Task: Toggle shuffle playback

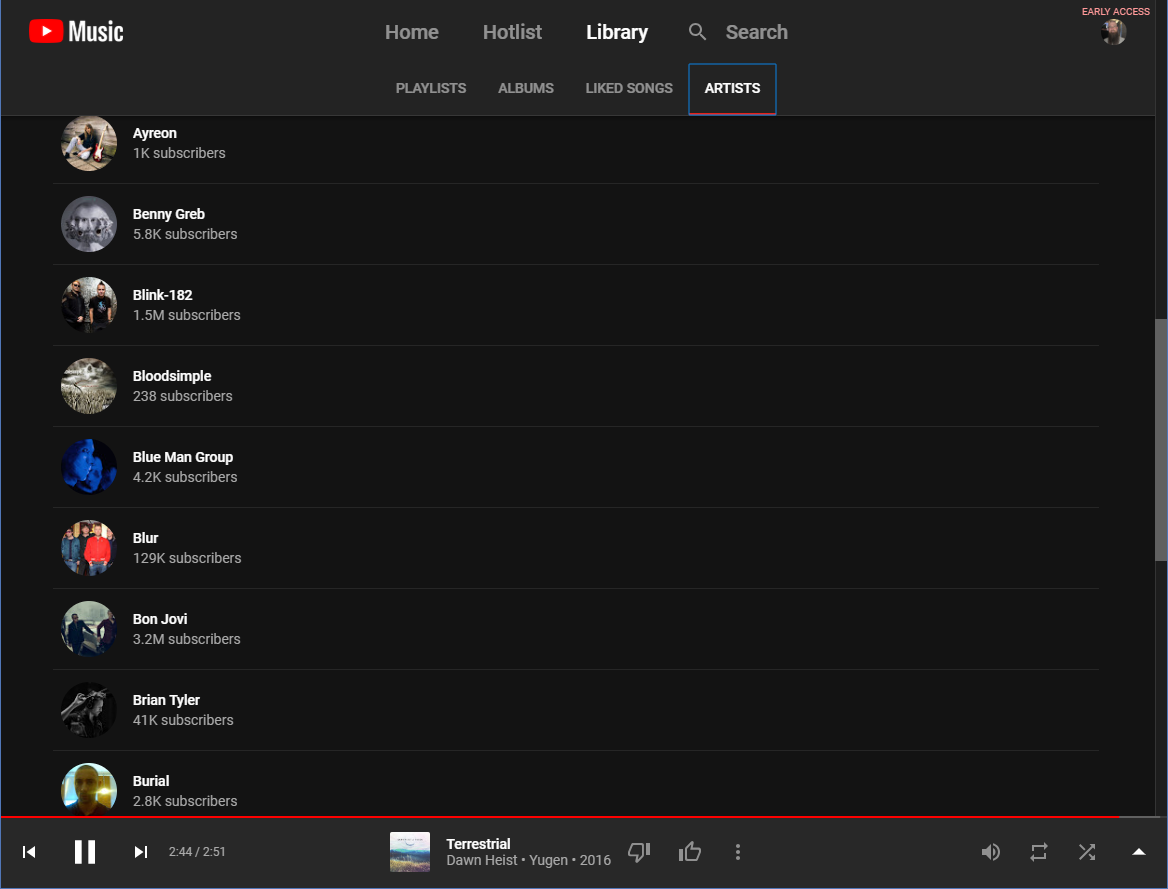Action: tap(1087, 852)
